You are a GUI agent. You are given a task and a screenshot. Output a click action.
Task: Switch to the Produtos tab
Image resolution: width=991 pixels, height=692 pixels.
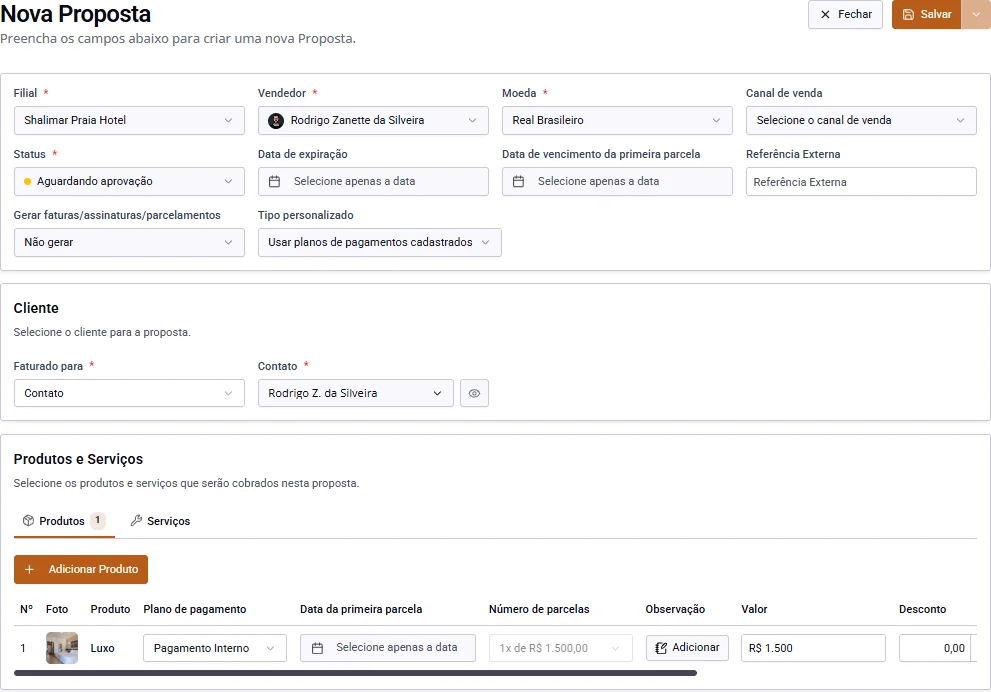pyautogui.click(x=64, y=521)
